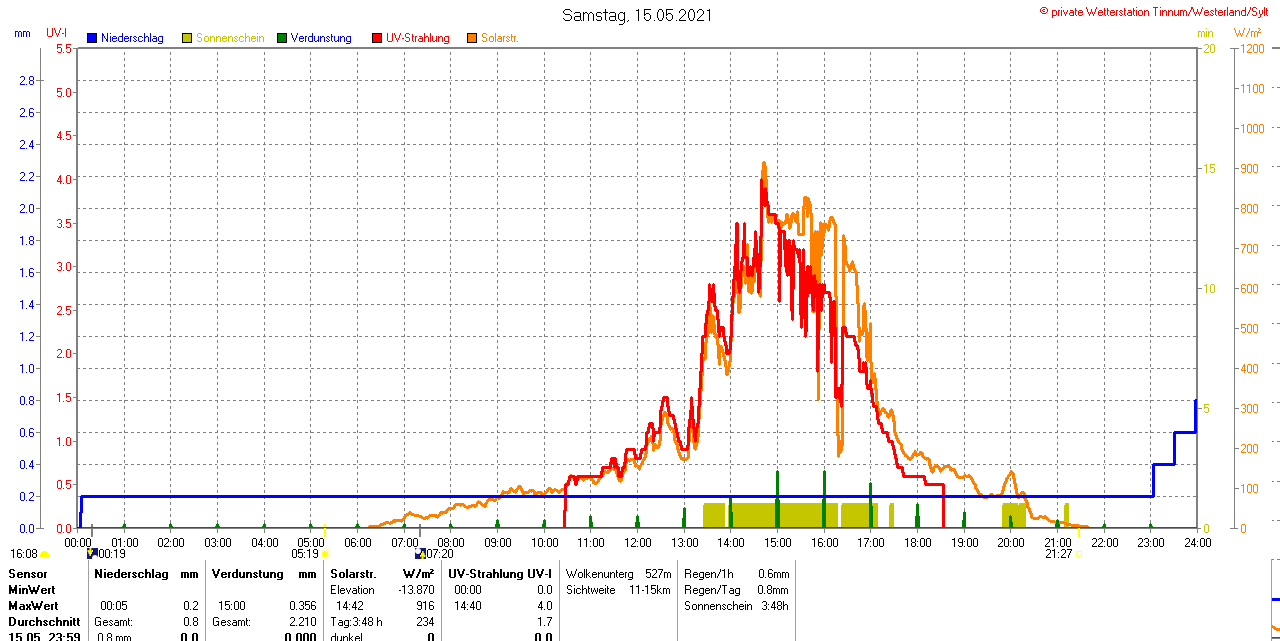Image resolution: width=1280 pixels, height=641 pixels.
Task: Click the Sensor header in stats table
Action: point(27,574)
